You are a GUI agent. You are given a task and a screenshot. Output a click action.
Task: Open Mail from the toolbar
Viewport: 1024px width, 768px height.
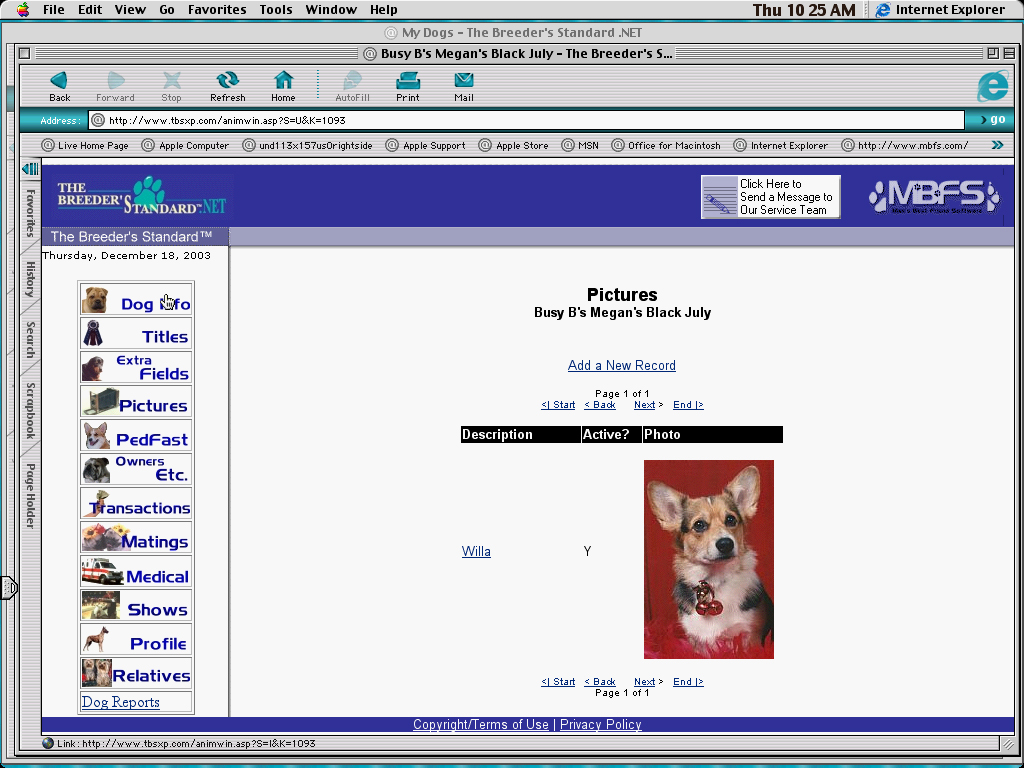(x=463, y=81)
